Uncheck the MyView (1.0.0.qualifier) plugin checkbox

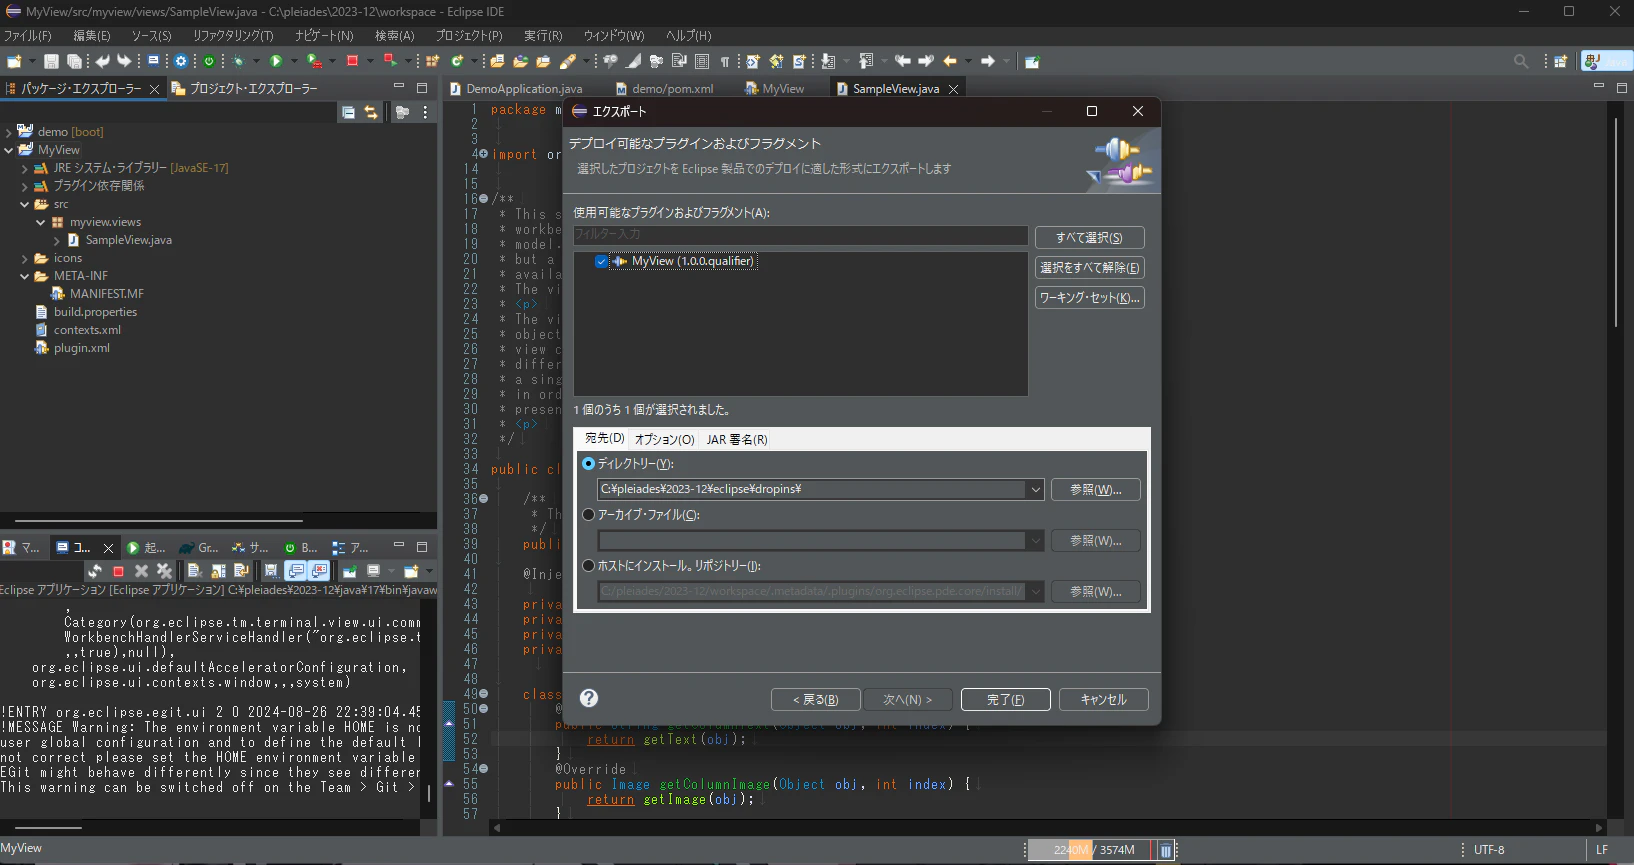pos(601,261)
